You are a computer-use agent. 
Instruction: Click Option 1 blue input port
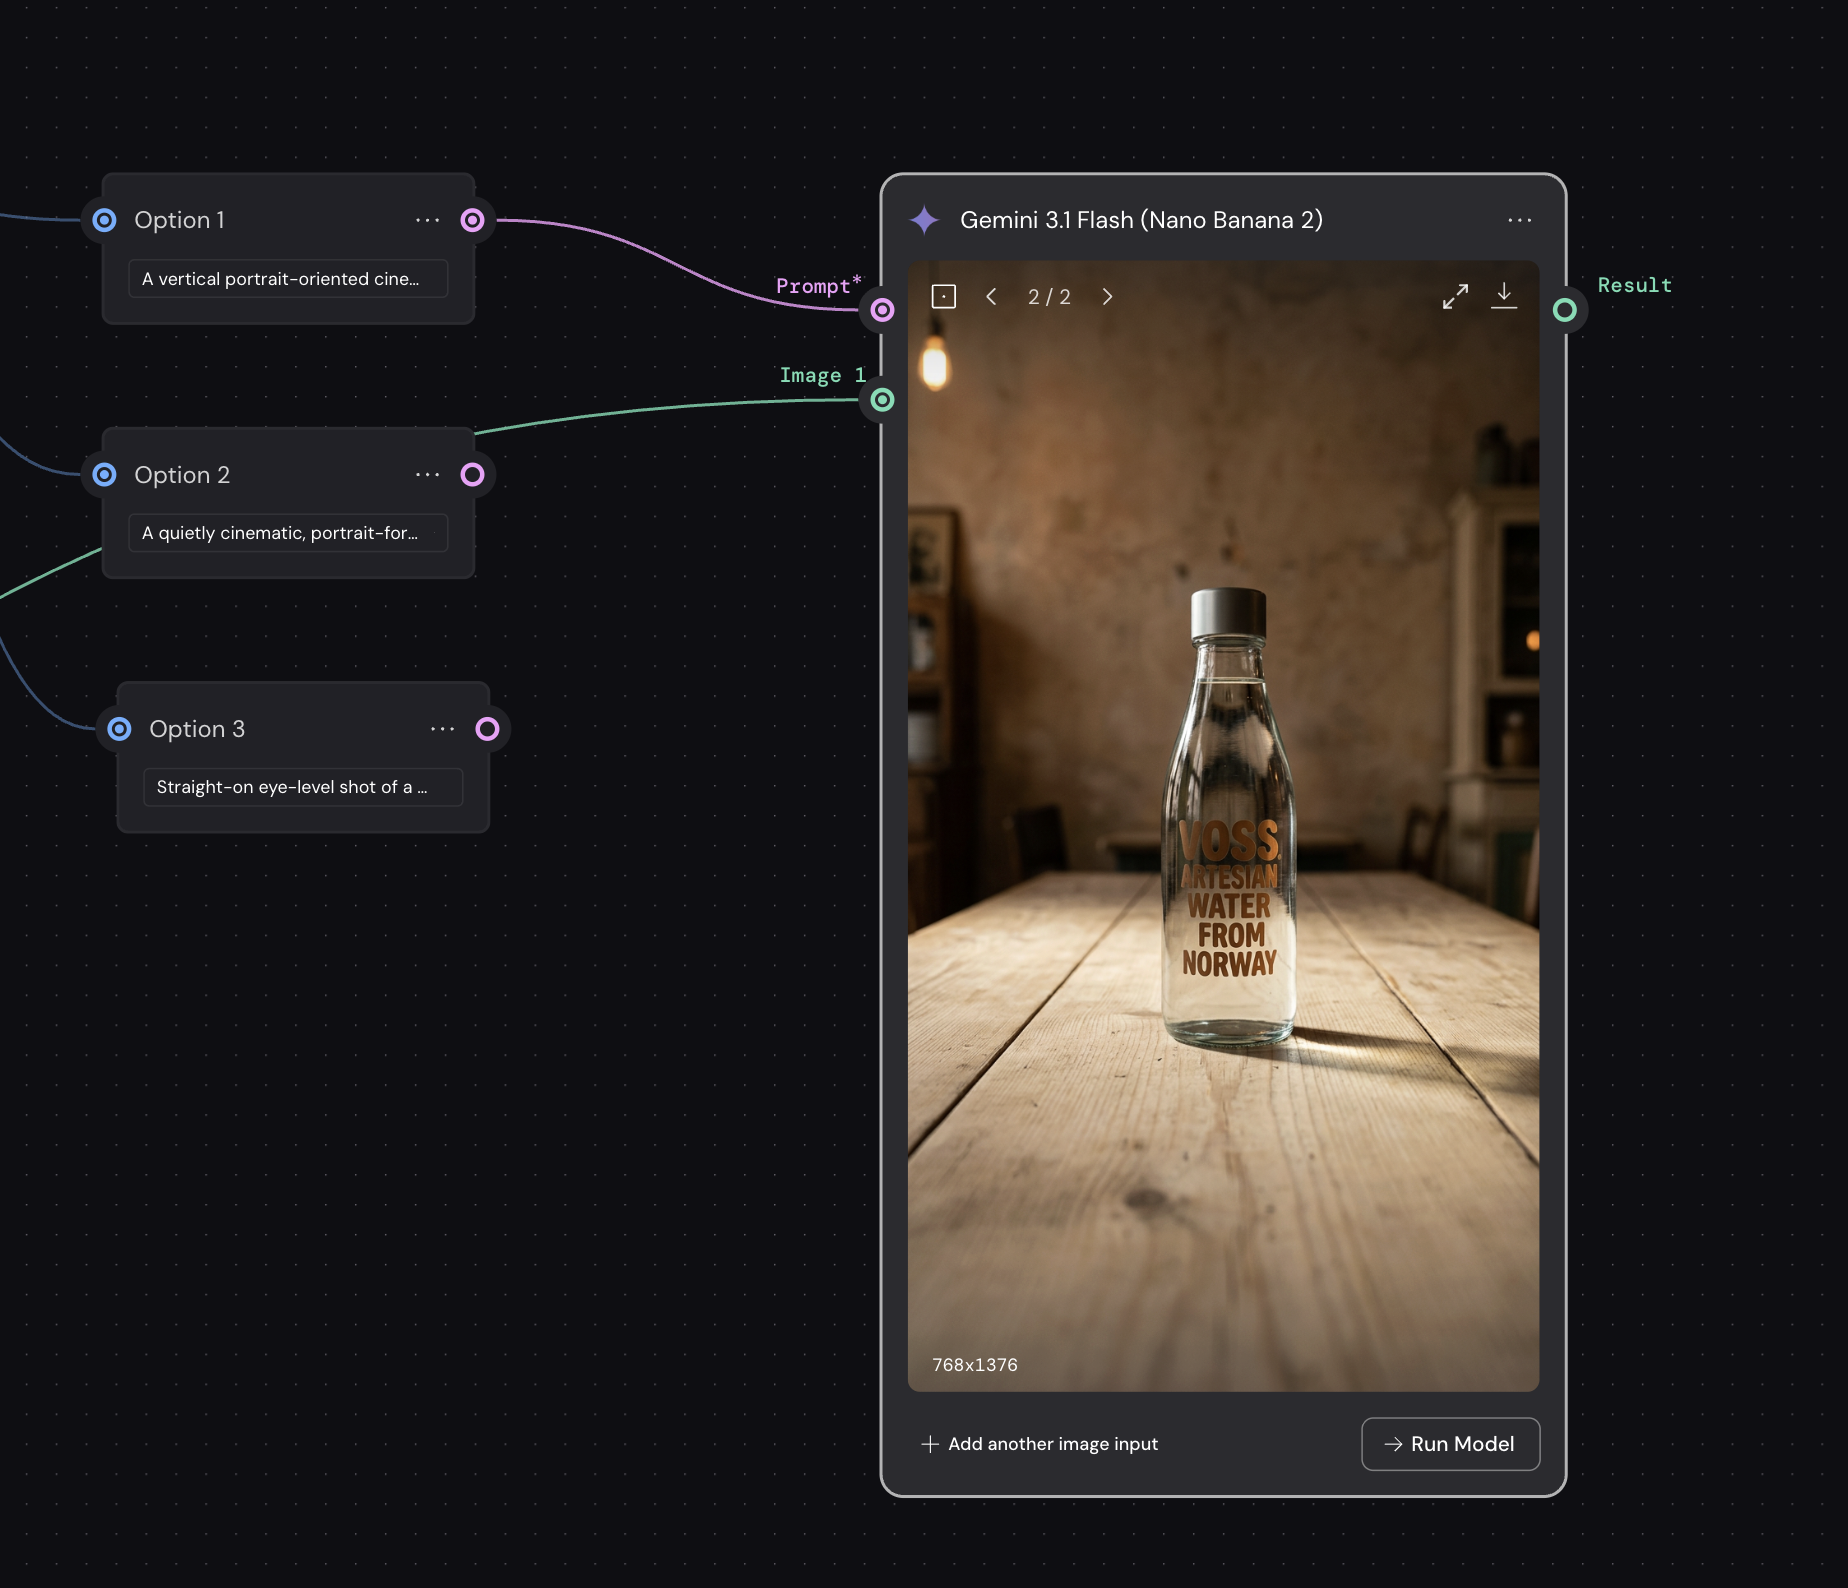(105, 220)
